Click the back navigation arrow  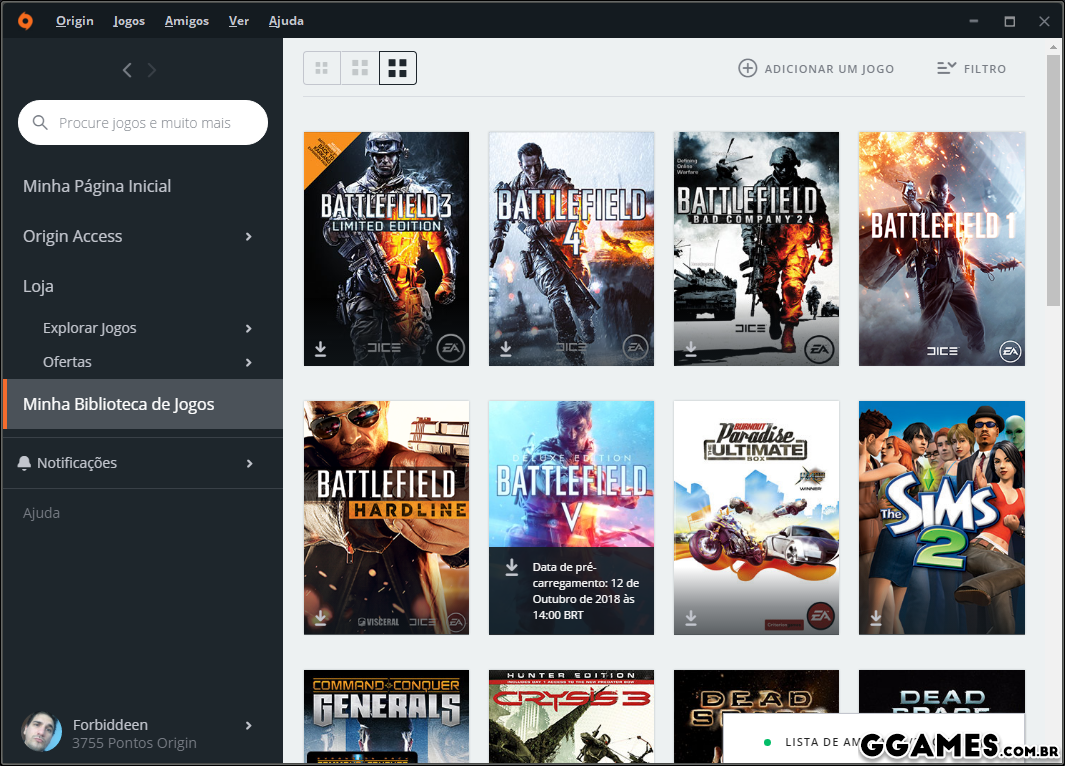pyautogui.click(x=127, y=70)
